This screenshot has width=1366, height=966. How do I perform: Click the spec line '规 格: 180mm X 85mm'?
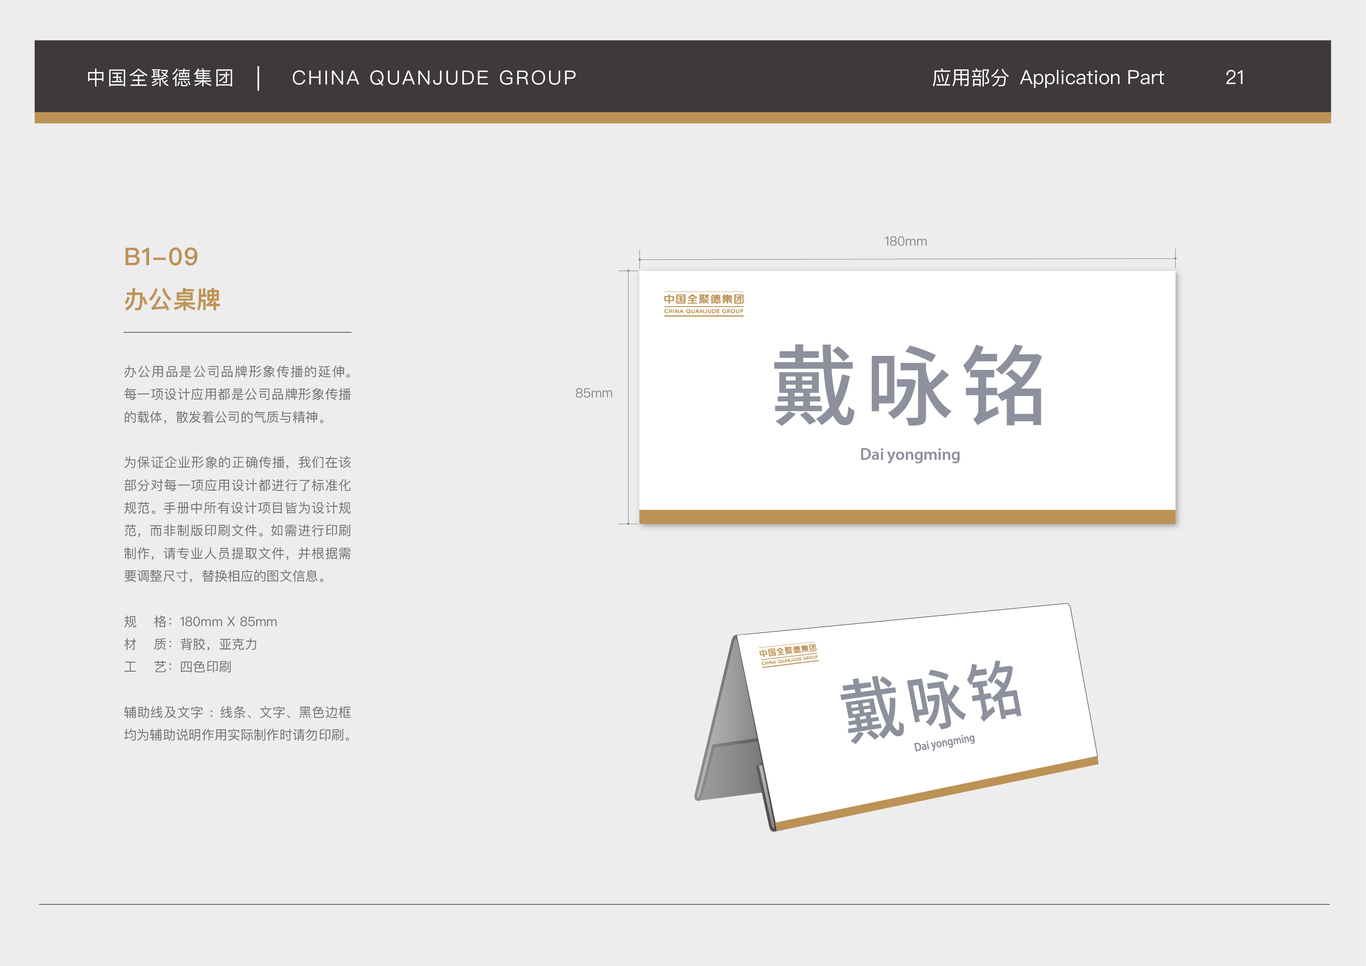point(201,622)
